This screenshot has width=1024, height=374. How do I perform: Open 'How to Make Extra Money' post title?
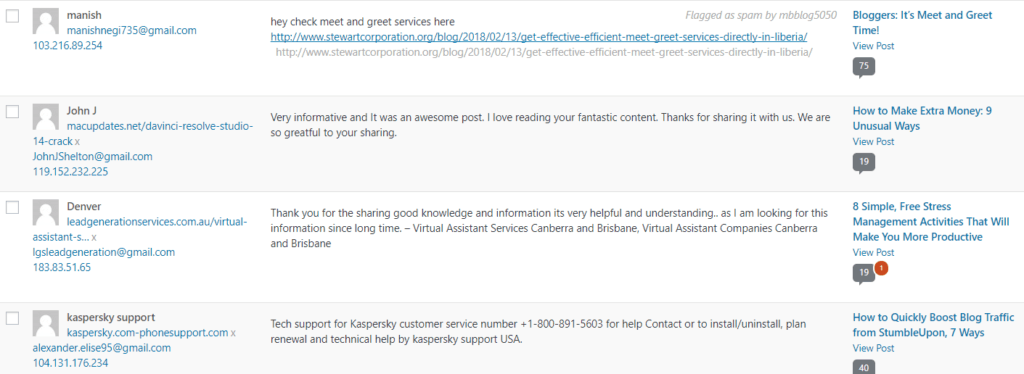tap(922, 118)
